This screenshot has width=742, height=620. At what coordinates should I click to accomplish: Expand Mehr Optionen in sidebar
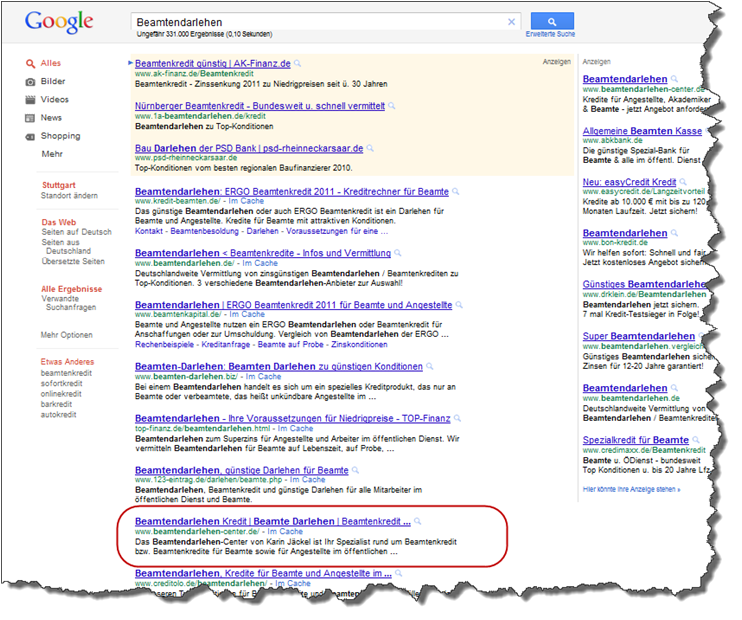[x=66, y=335]
